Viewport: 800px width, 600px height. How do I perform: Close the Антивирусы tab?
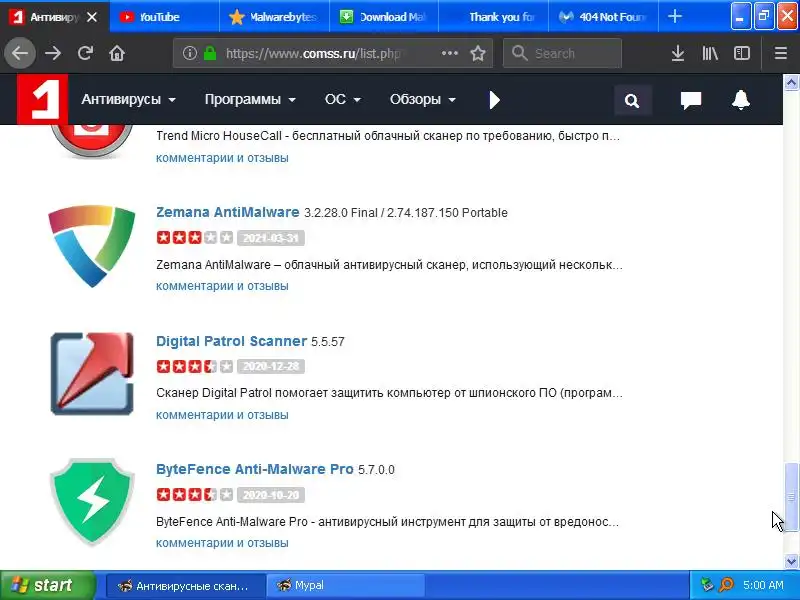point(92,17)
